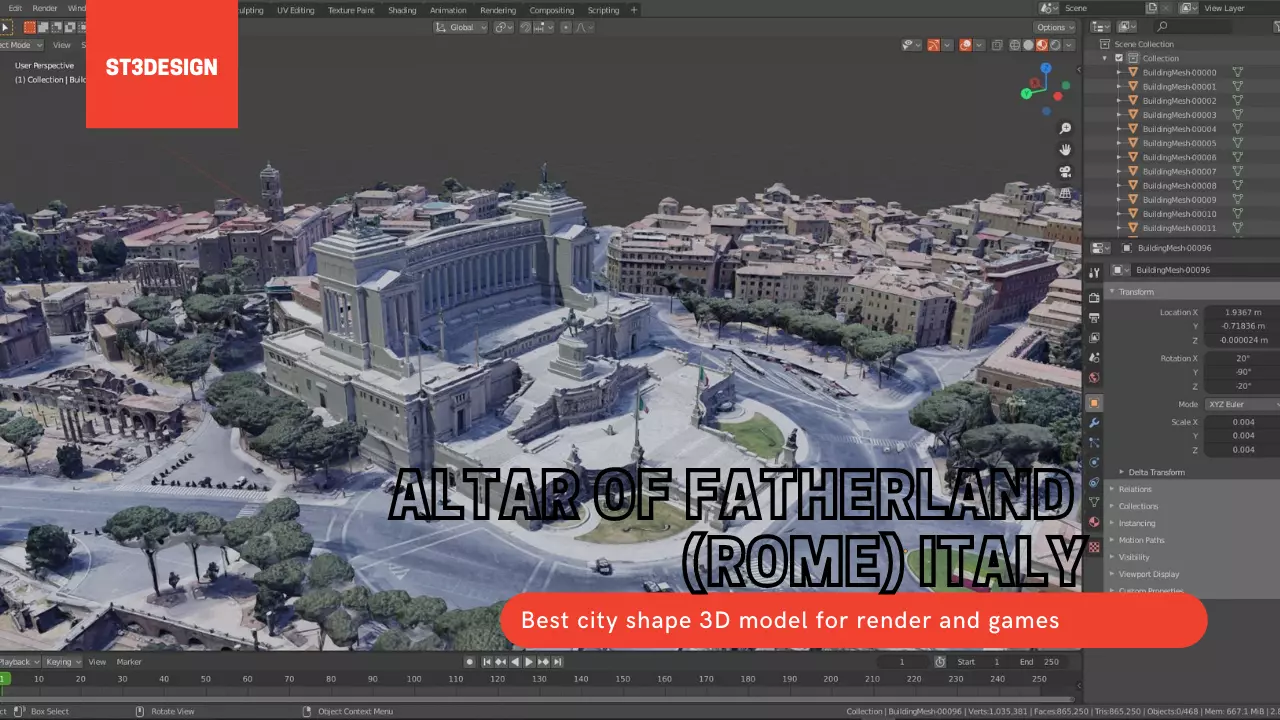
Task: Click the use preview range clock icon
Action: (940, 662)
